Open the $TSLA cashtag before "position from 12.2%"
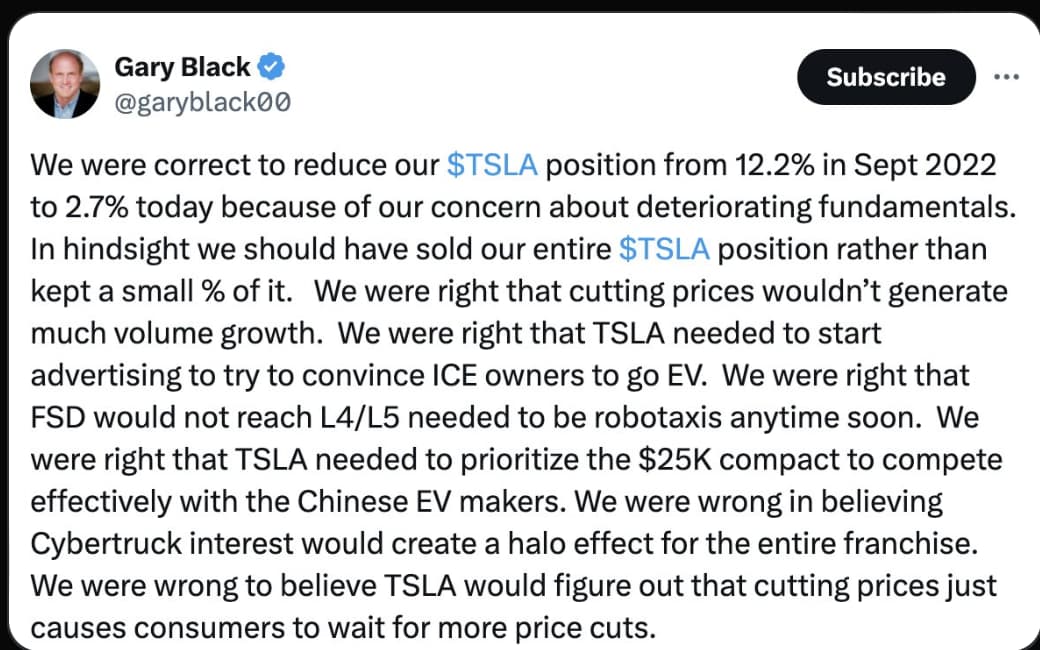Image resolution: width=1040 pixels, height=650 pixels. click(x=492, y=165)
